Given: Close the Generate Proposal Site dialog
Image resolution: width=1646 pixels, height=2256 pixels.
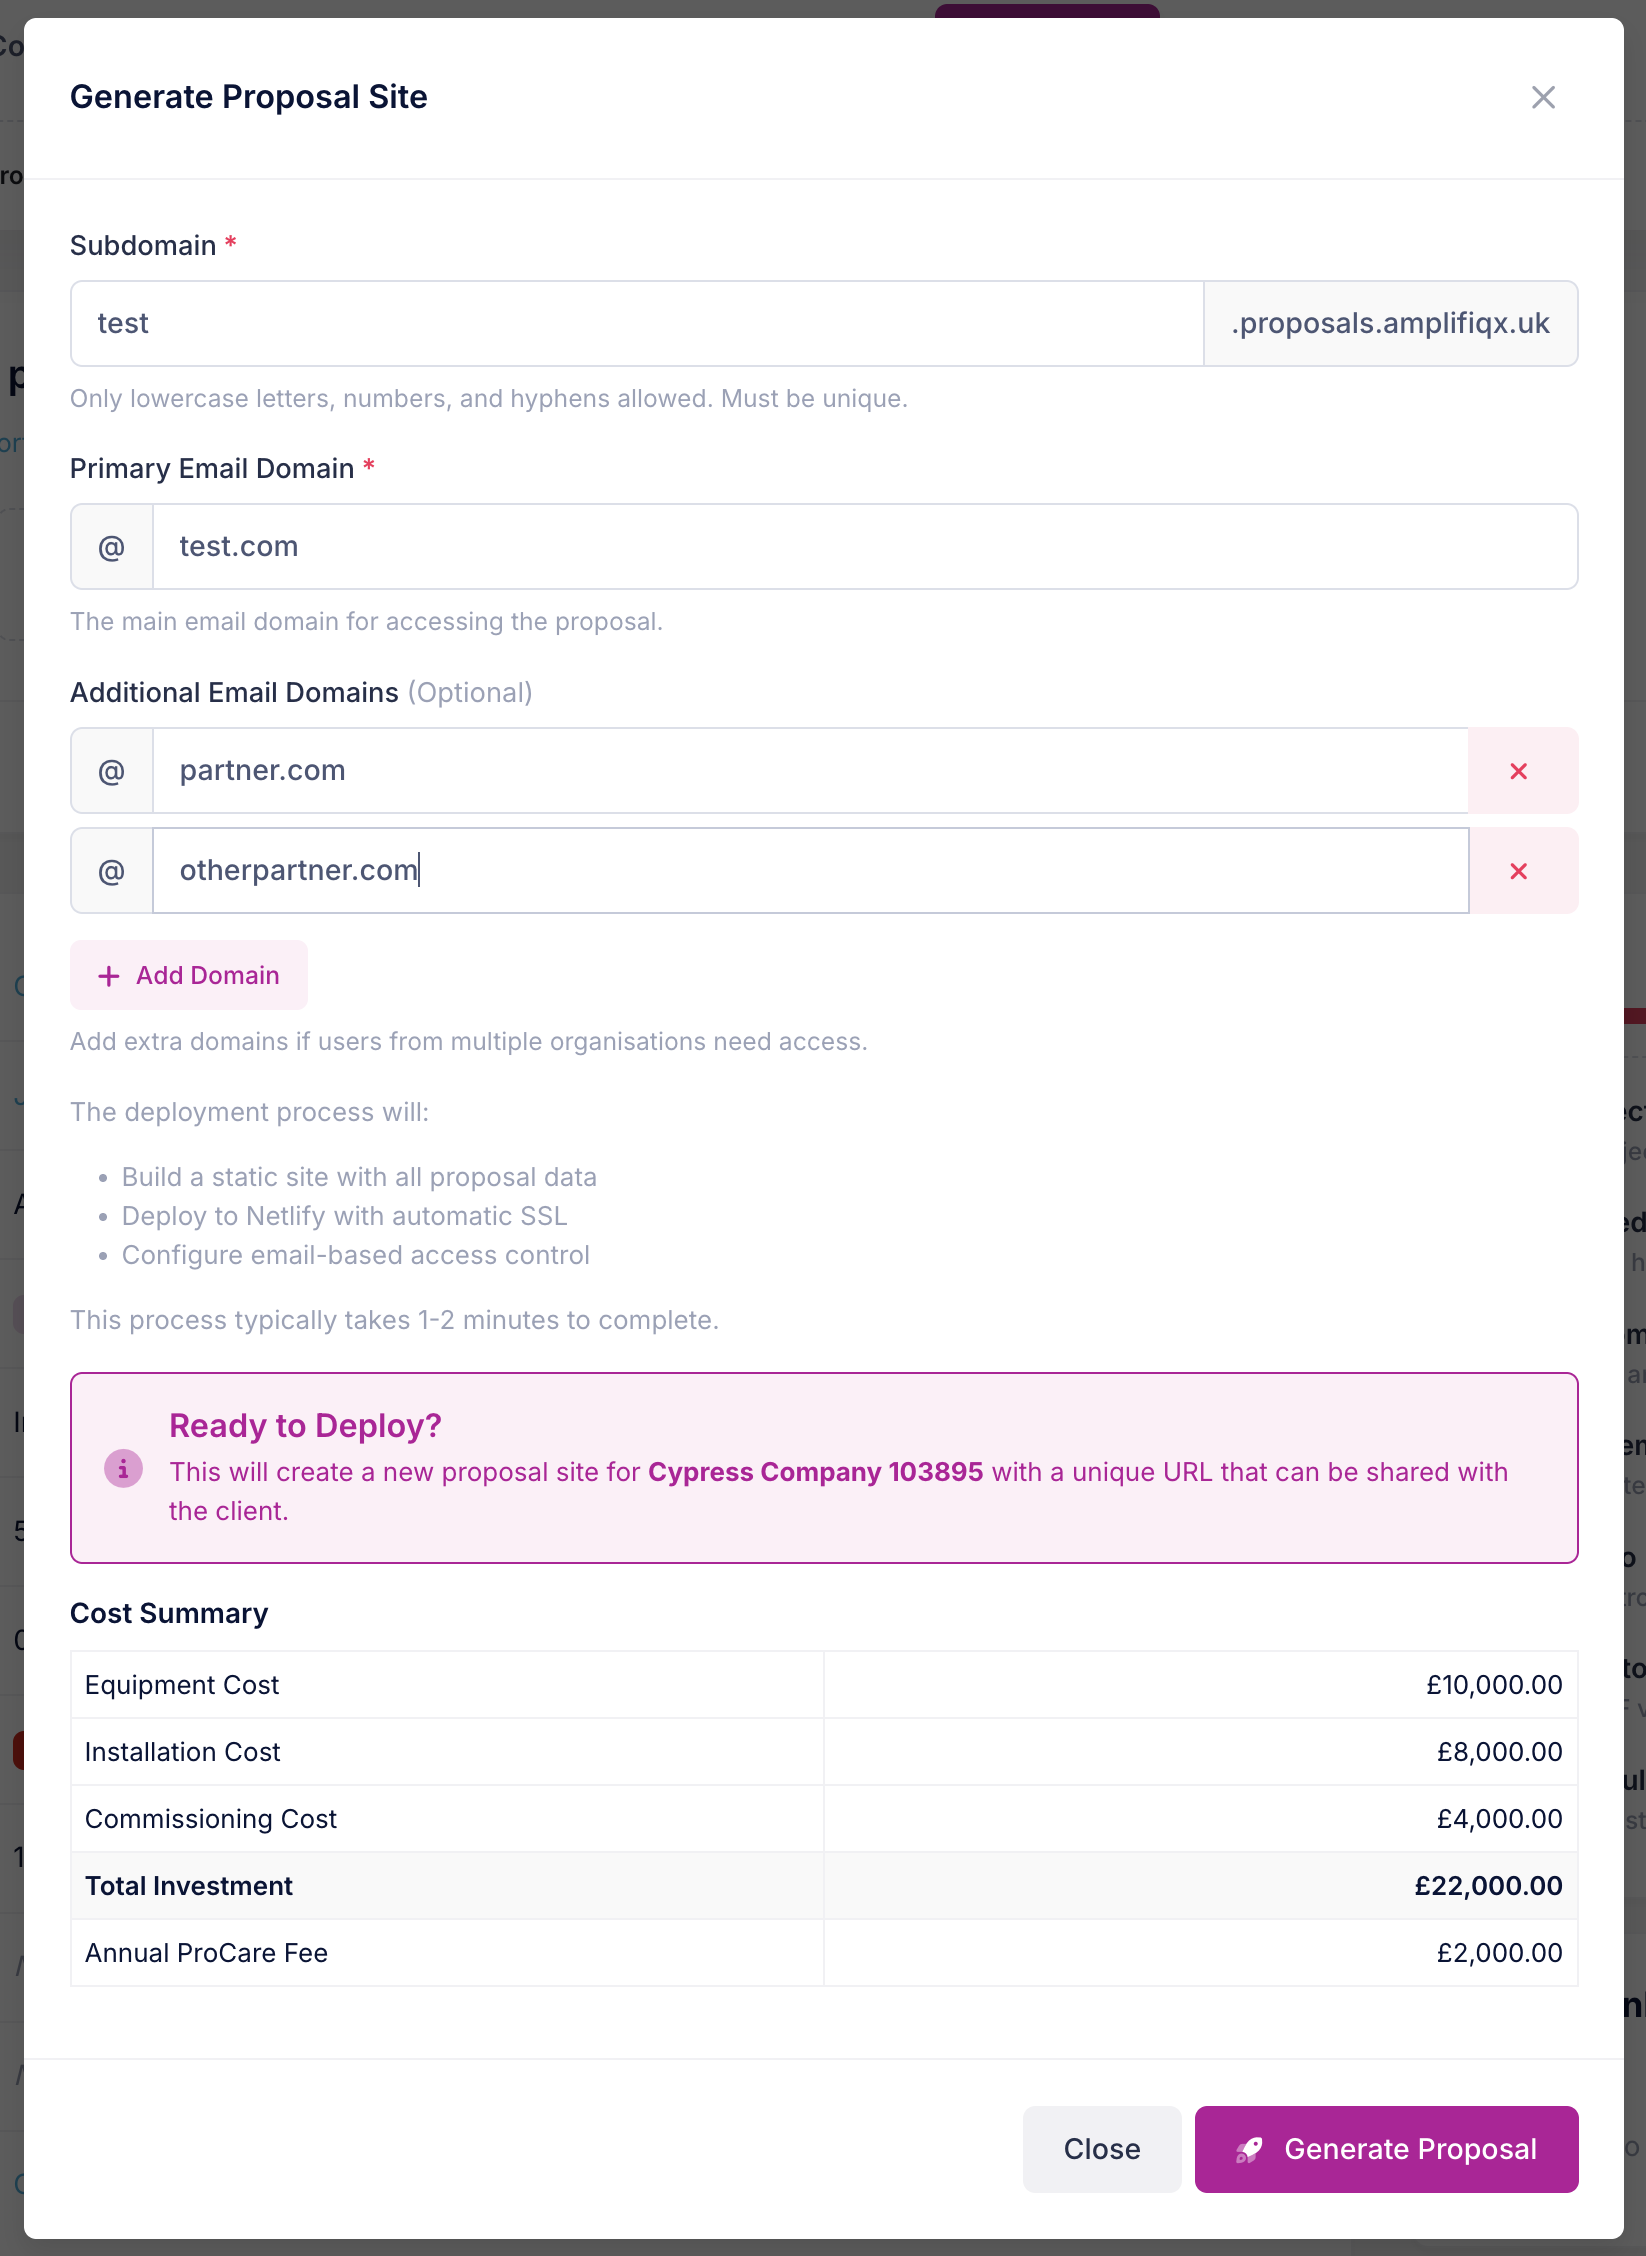Looking at the screenshot, I should click(1543, 97).
